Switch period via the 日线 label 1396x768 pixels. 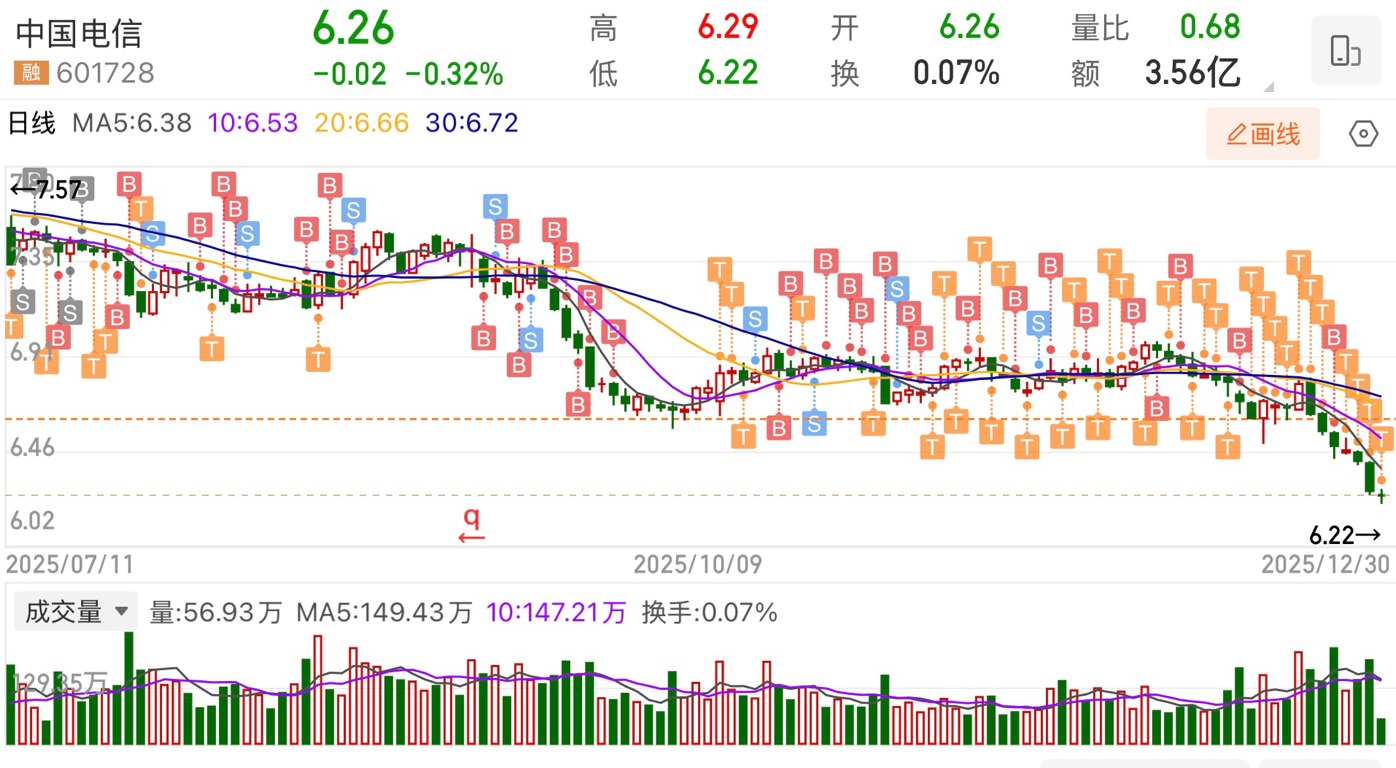coord(32,124)
